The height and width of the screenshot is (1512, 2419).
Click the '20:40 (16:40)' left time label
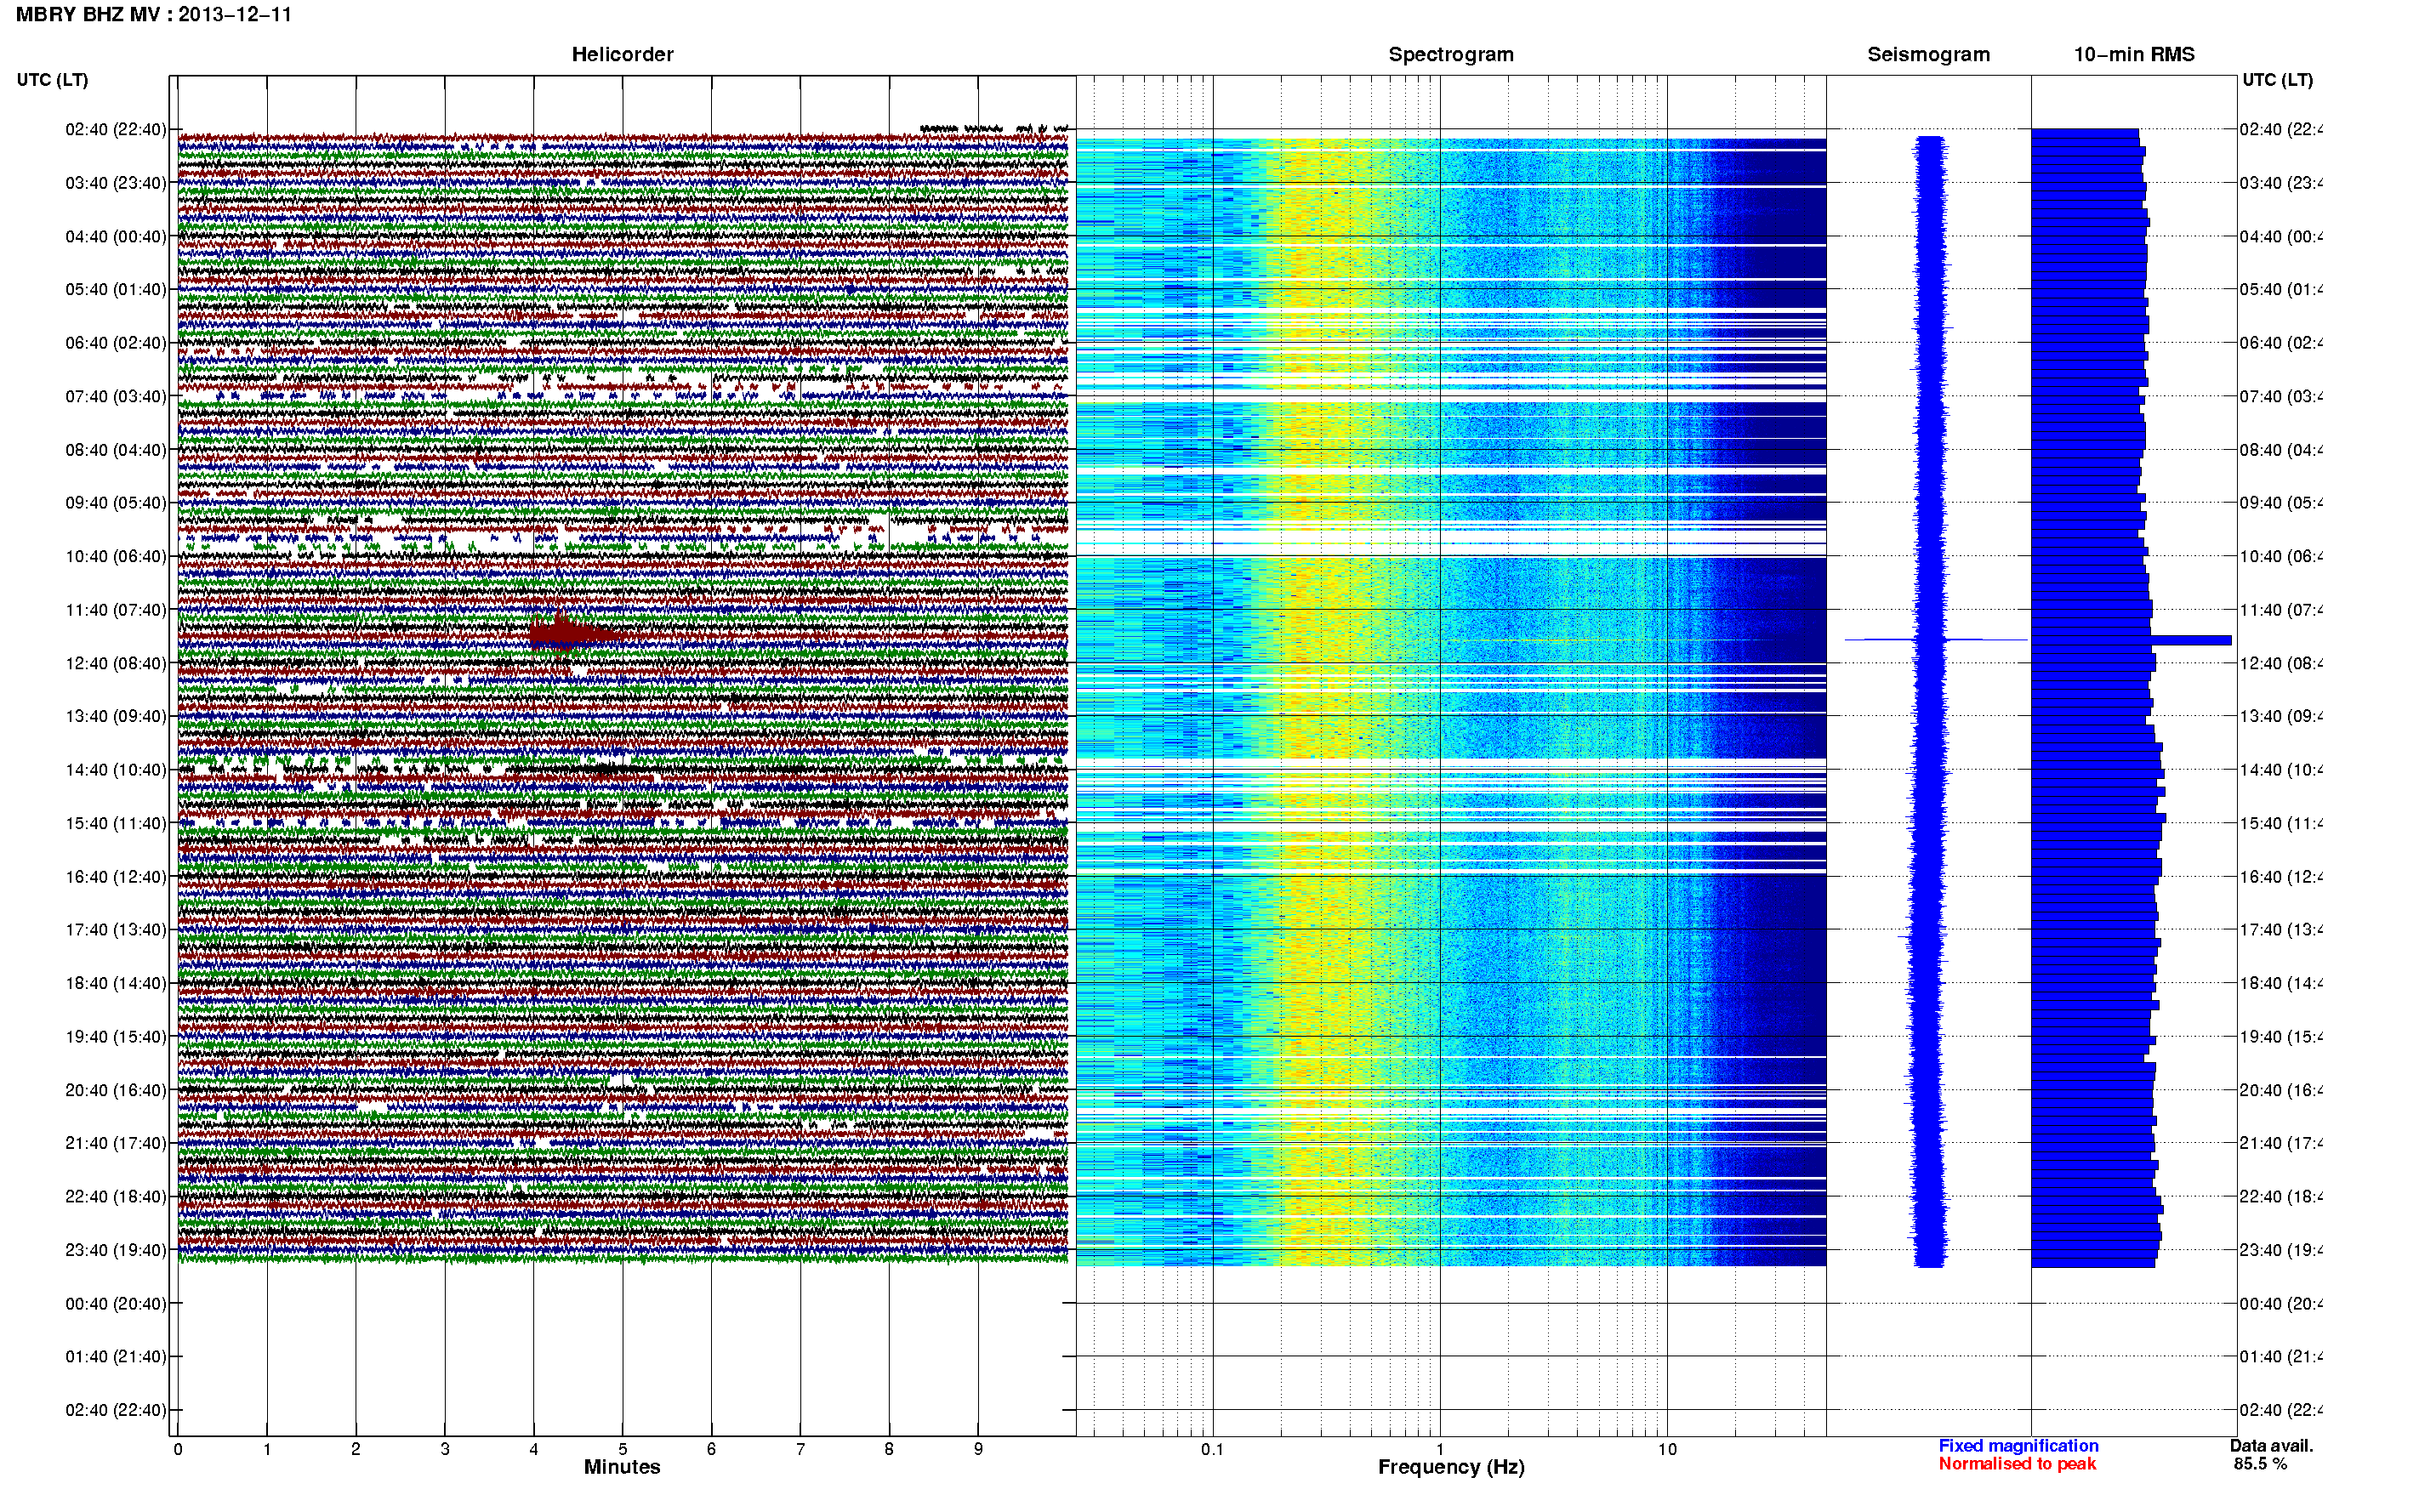(x=116, y=1091)
